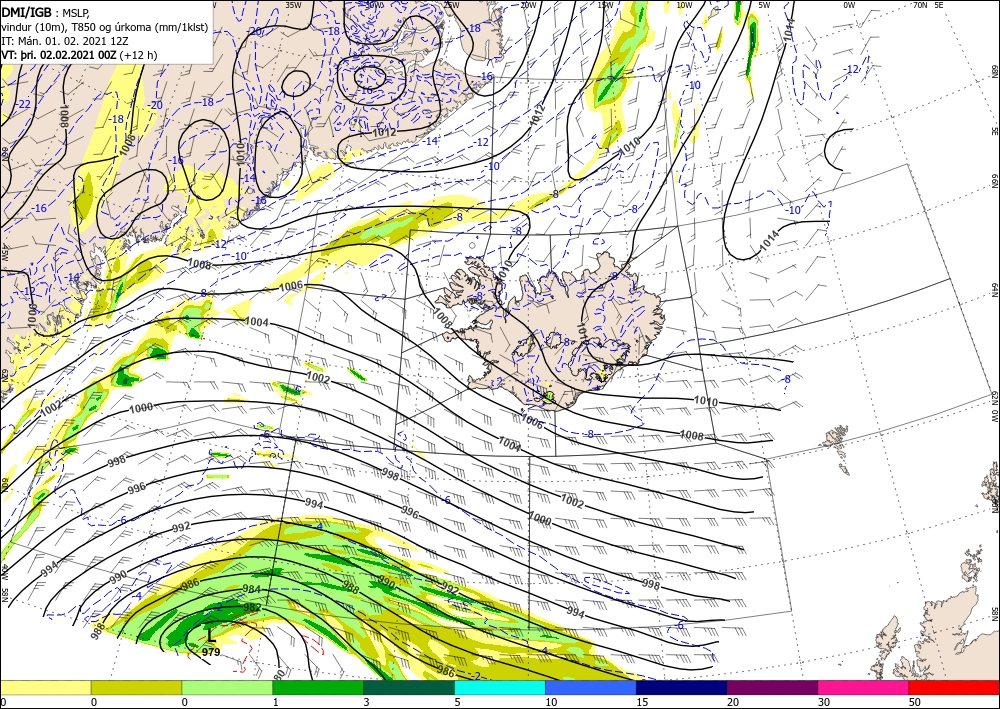The width and height of the screenshot is (1000, 709).
Task: Select the DMI/IGB title text
Action: pos(26,11)
